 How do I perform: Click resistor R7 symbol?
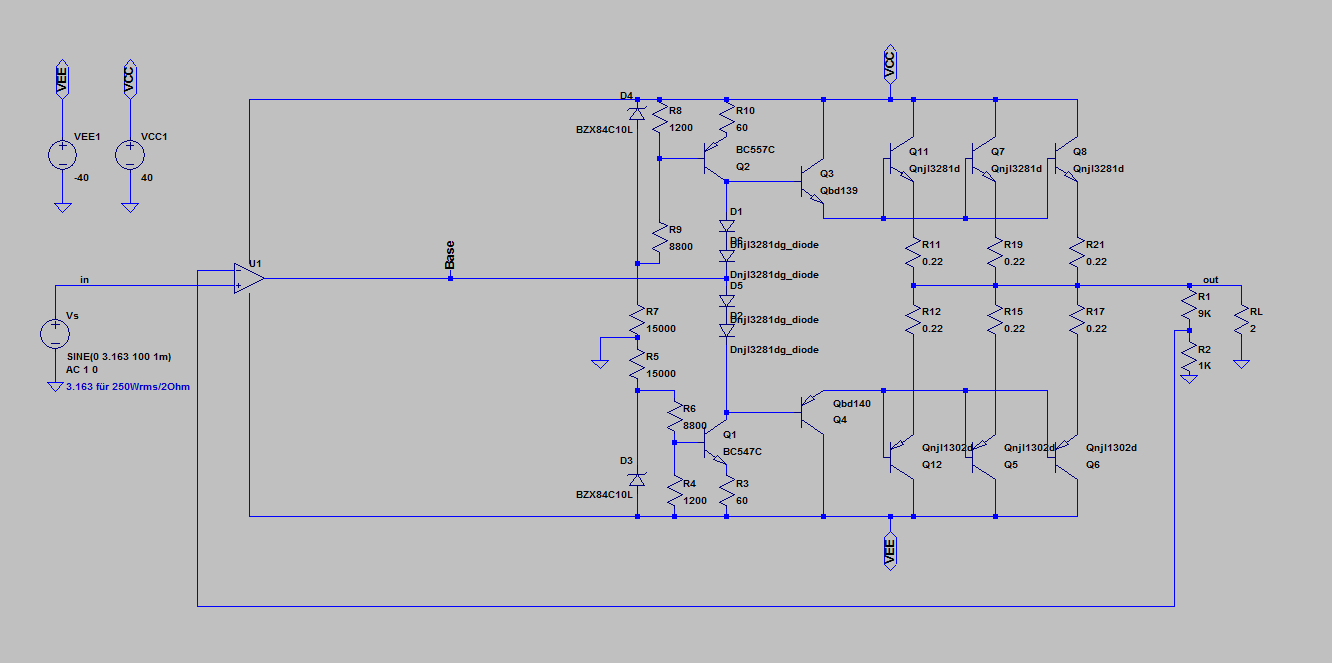(637, 320)
